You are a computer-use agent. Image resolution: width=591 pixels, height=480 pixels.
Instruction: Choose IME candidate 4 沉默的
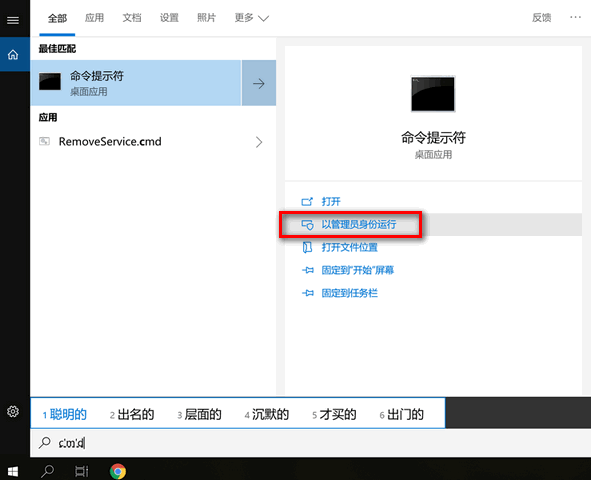[x=267, y=414]
